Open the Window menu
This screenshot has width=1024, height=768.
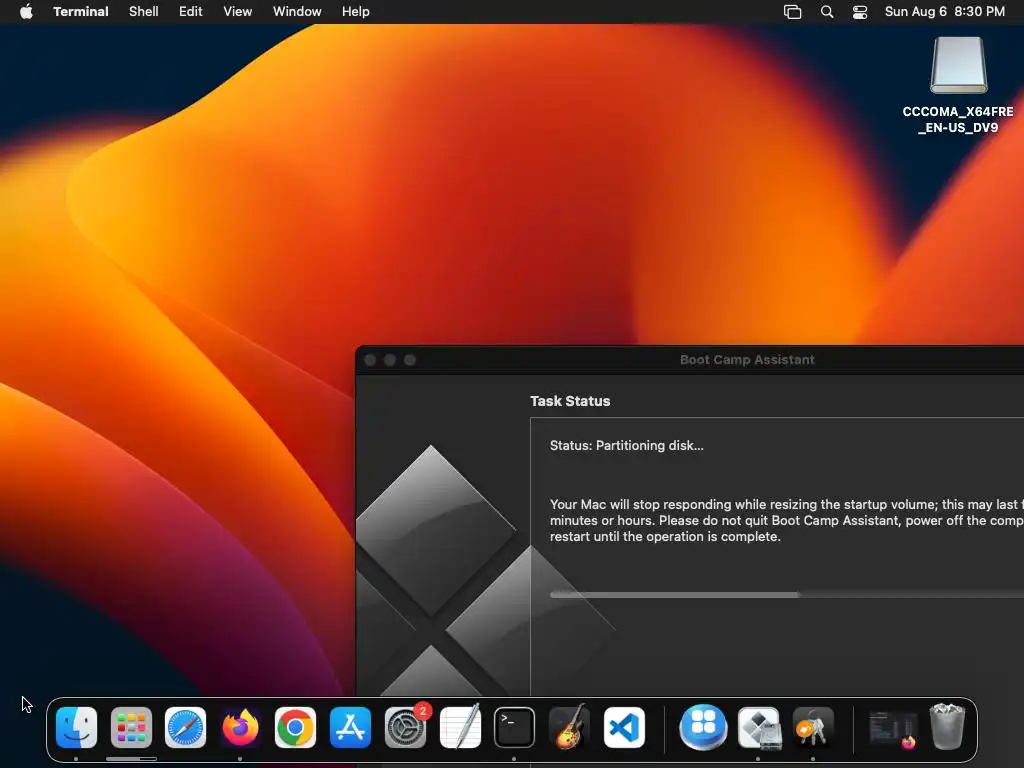coord(297,12)
